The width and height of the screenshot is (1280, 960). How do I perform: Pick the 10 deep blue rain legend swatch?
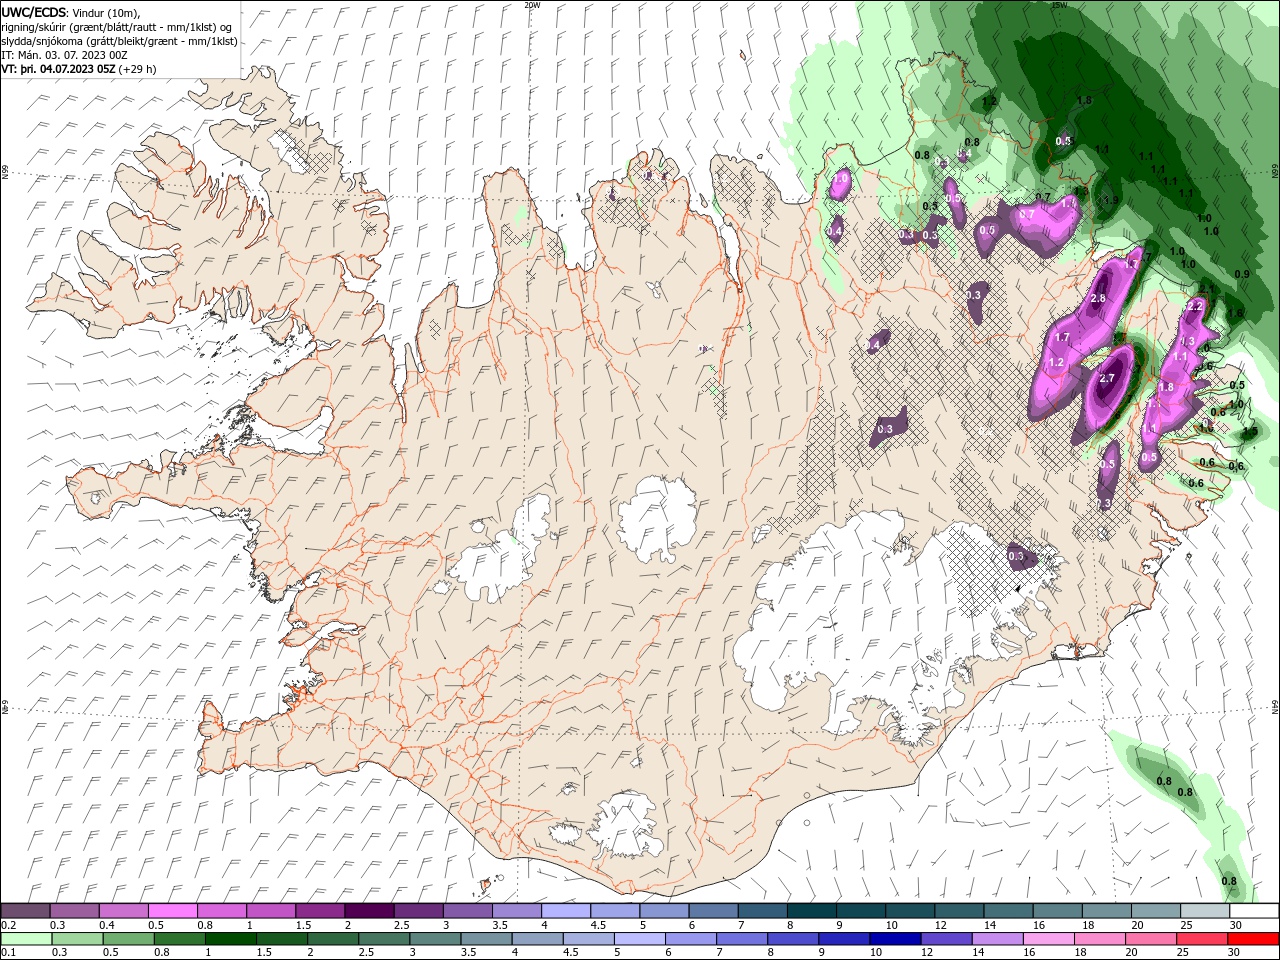[894, 939]
